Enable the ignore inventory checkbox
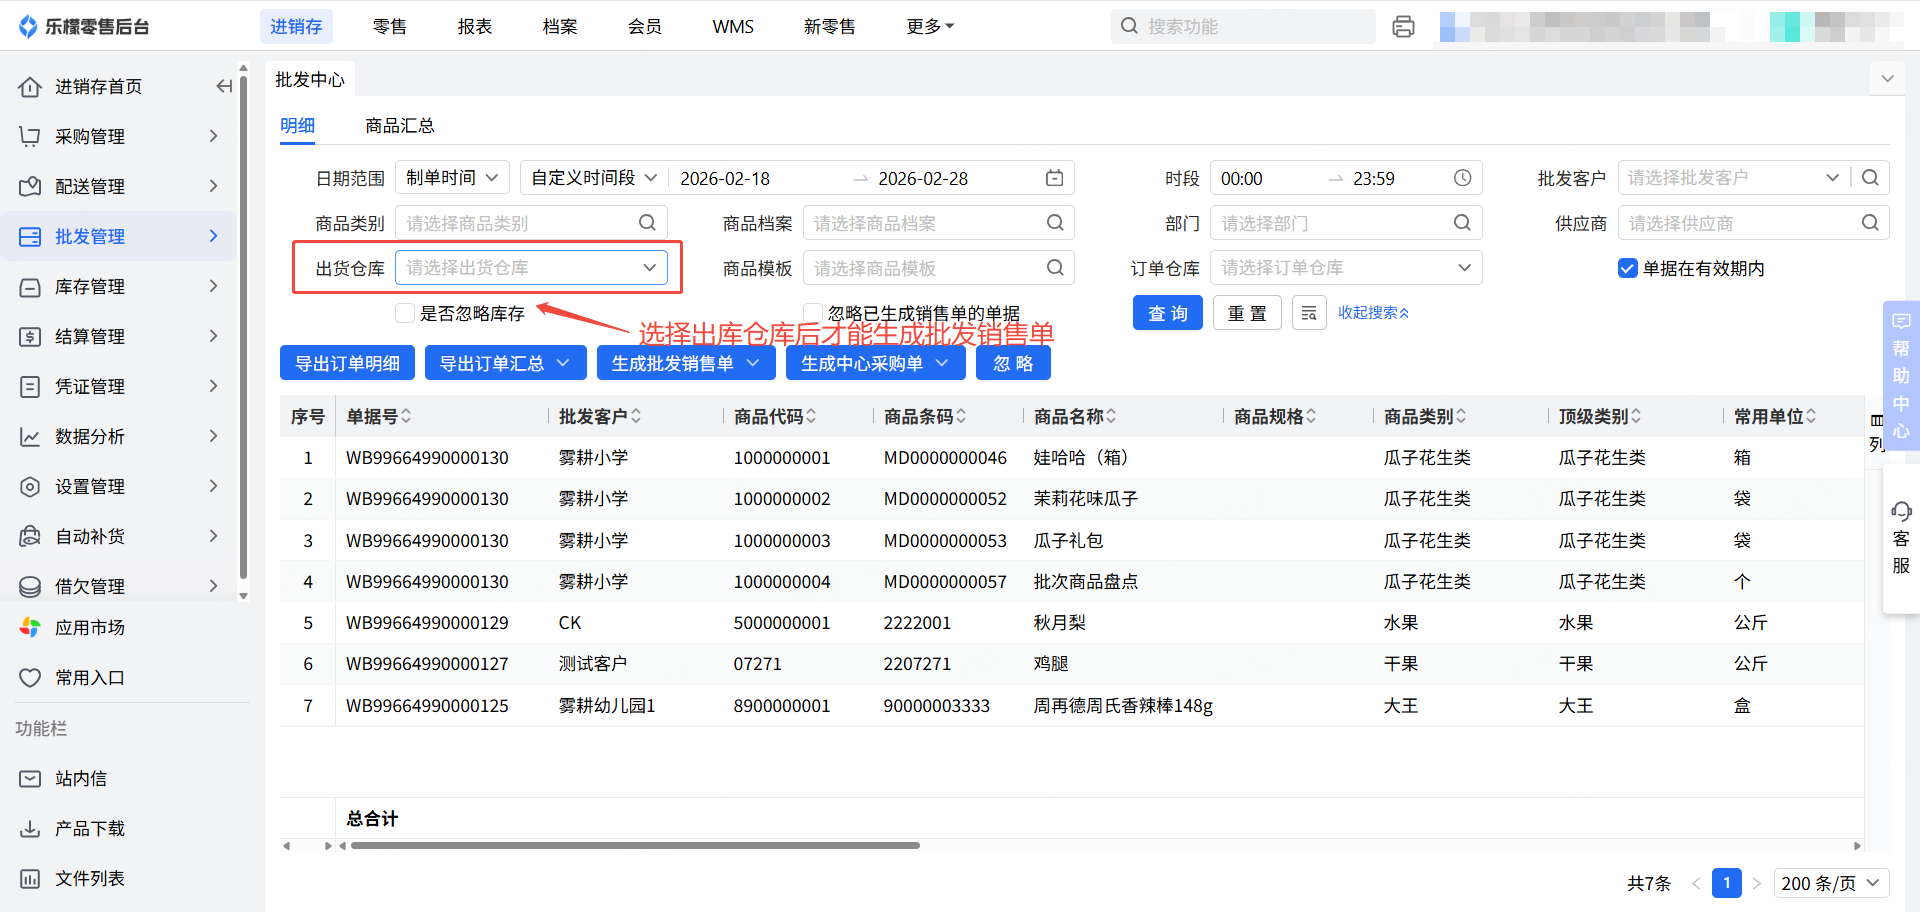The width and height of the screenshot is (1920, 912). tap(405, 313)
